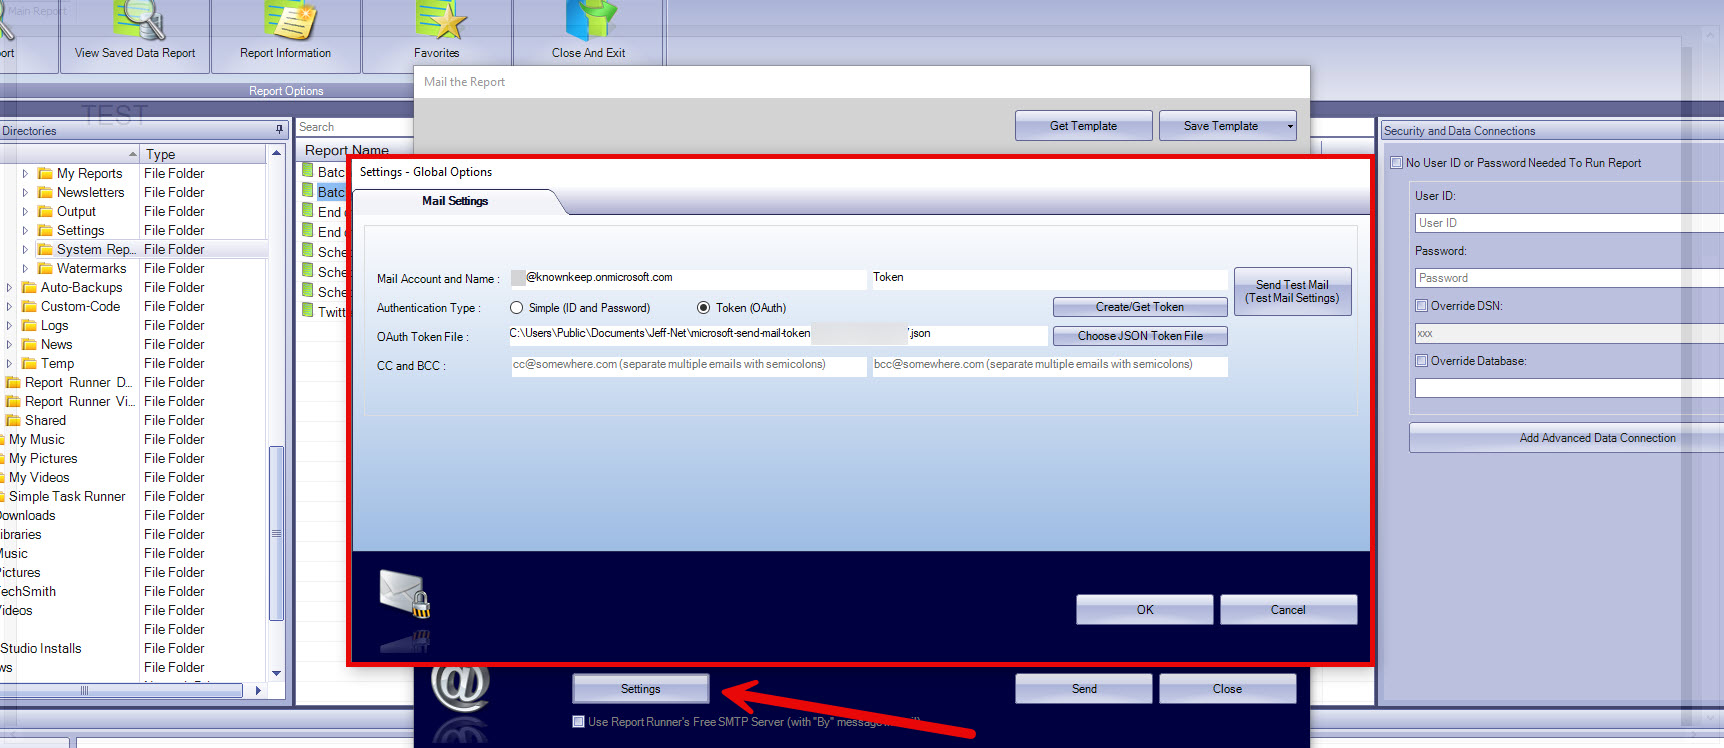Open Report Information toolbar icon
Image resolution: width=1724 pixels, height=748 pixels.
tap(288, 20)
